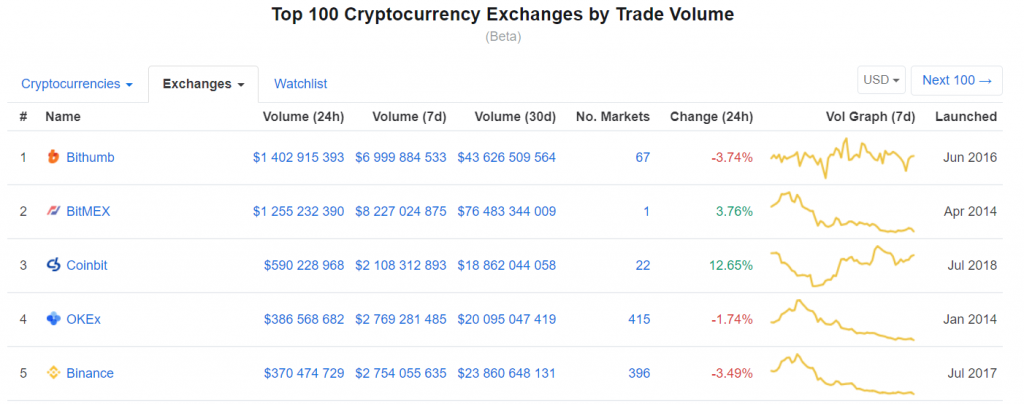This screenshot has height=404, width=1024.
Task: Sort table by Change (24h) header
Action: 711,117
